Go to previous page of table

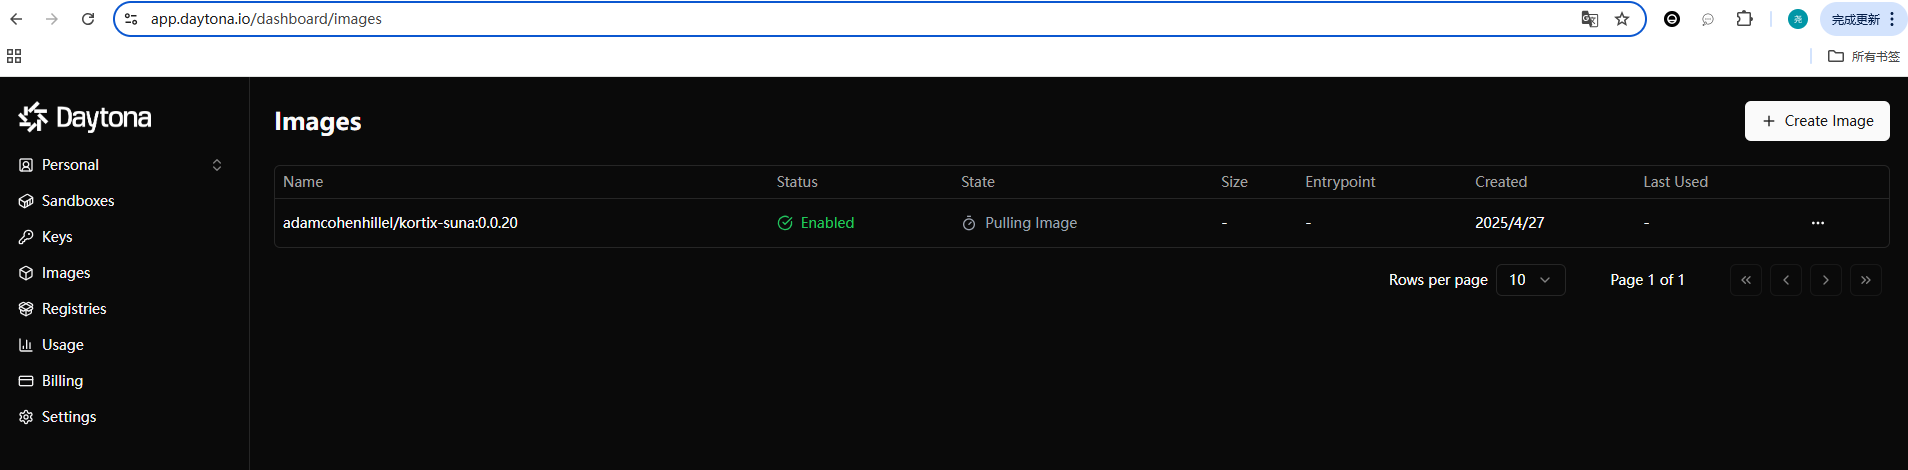point(1786,280)
